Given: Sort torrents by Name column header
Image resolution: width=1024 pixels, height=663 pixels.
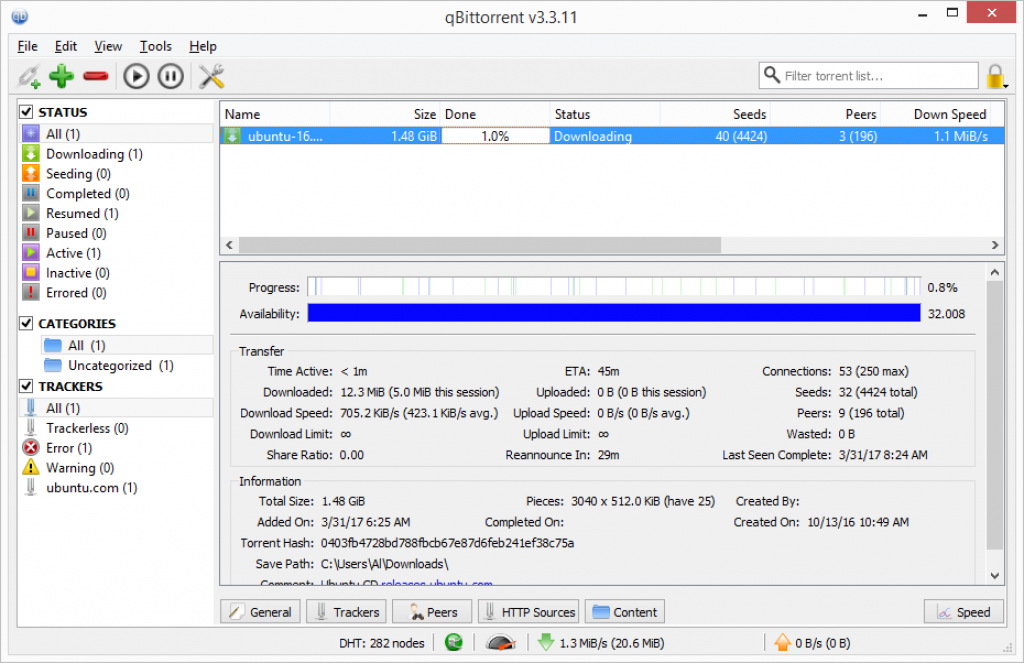Looking at the screenshot, I should (275, 114).
